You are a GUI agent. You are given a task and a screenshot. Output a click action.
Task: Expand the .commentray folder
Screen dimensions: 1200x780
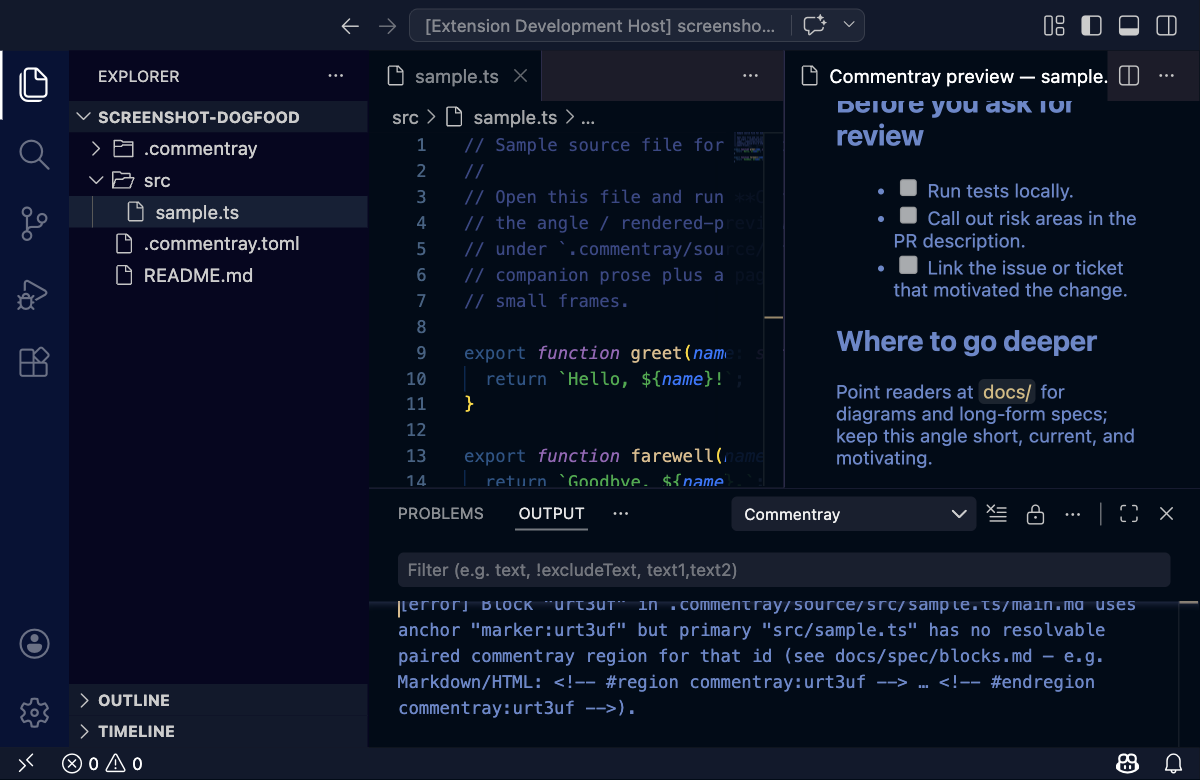219,149
